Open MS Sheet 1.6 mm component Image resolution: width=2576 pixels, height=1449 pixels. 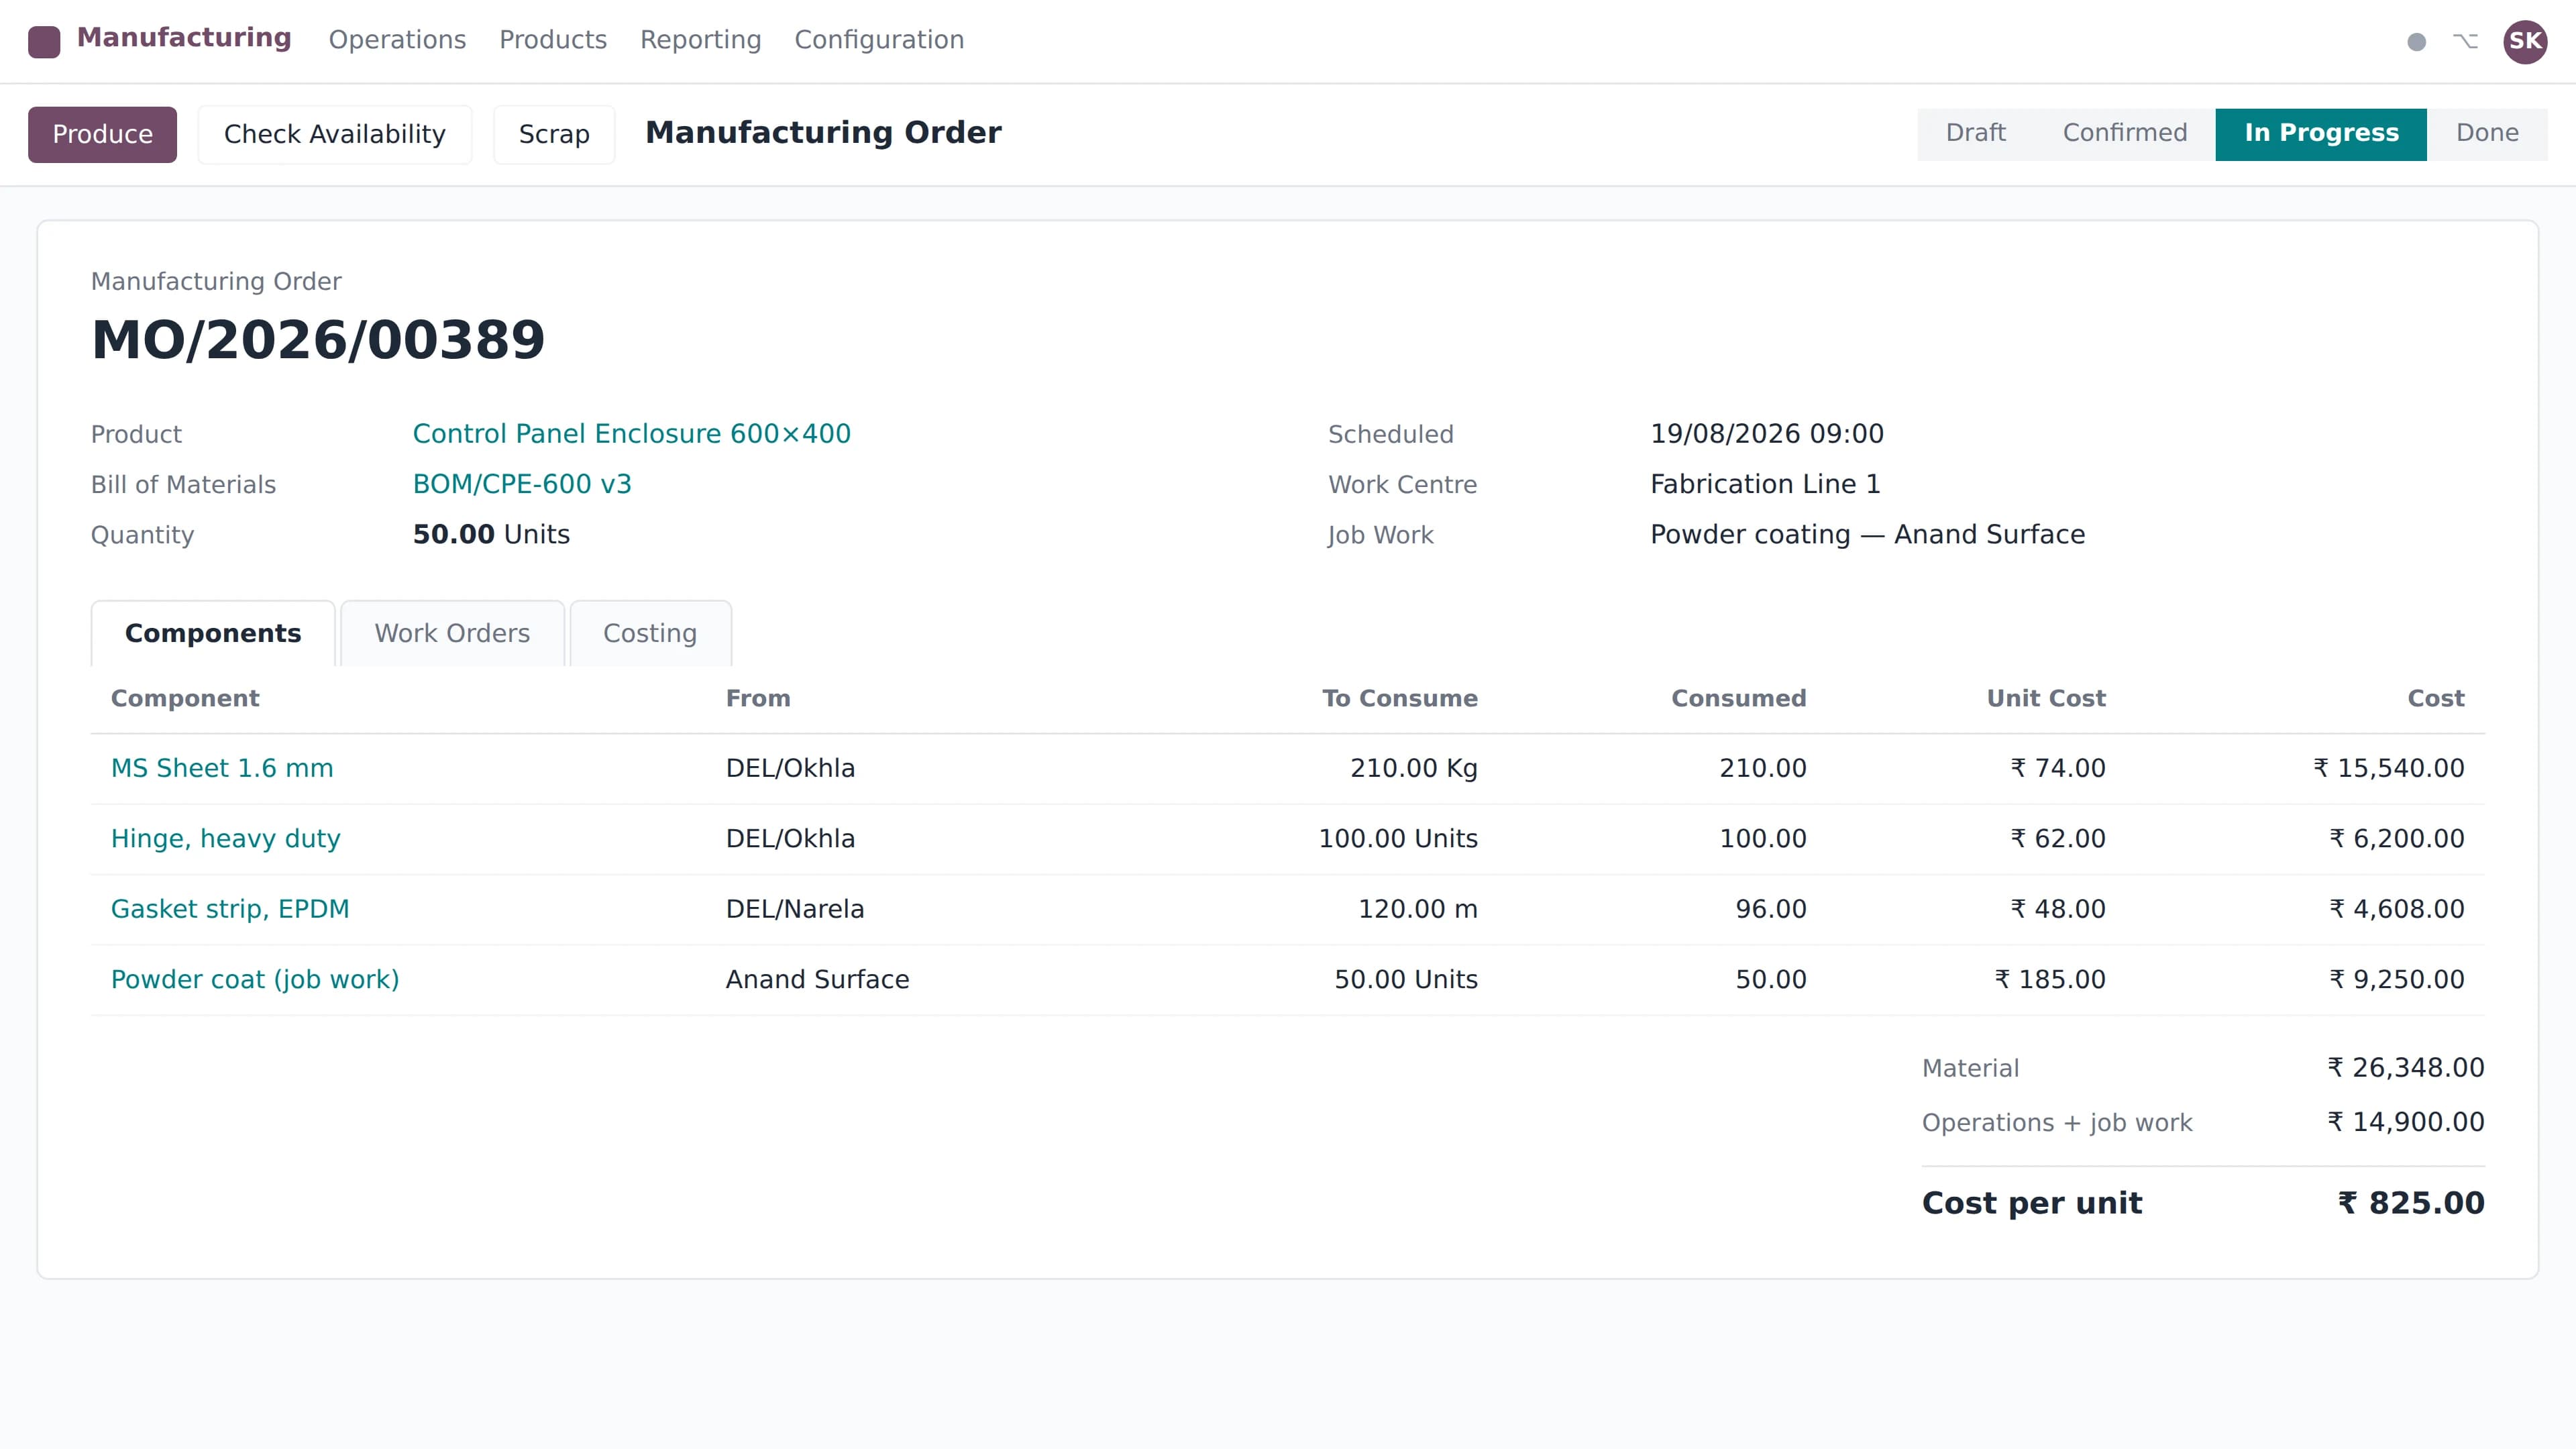tap(222, 768)
